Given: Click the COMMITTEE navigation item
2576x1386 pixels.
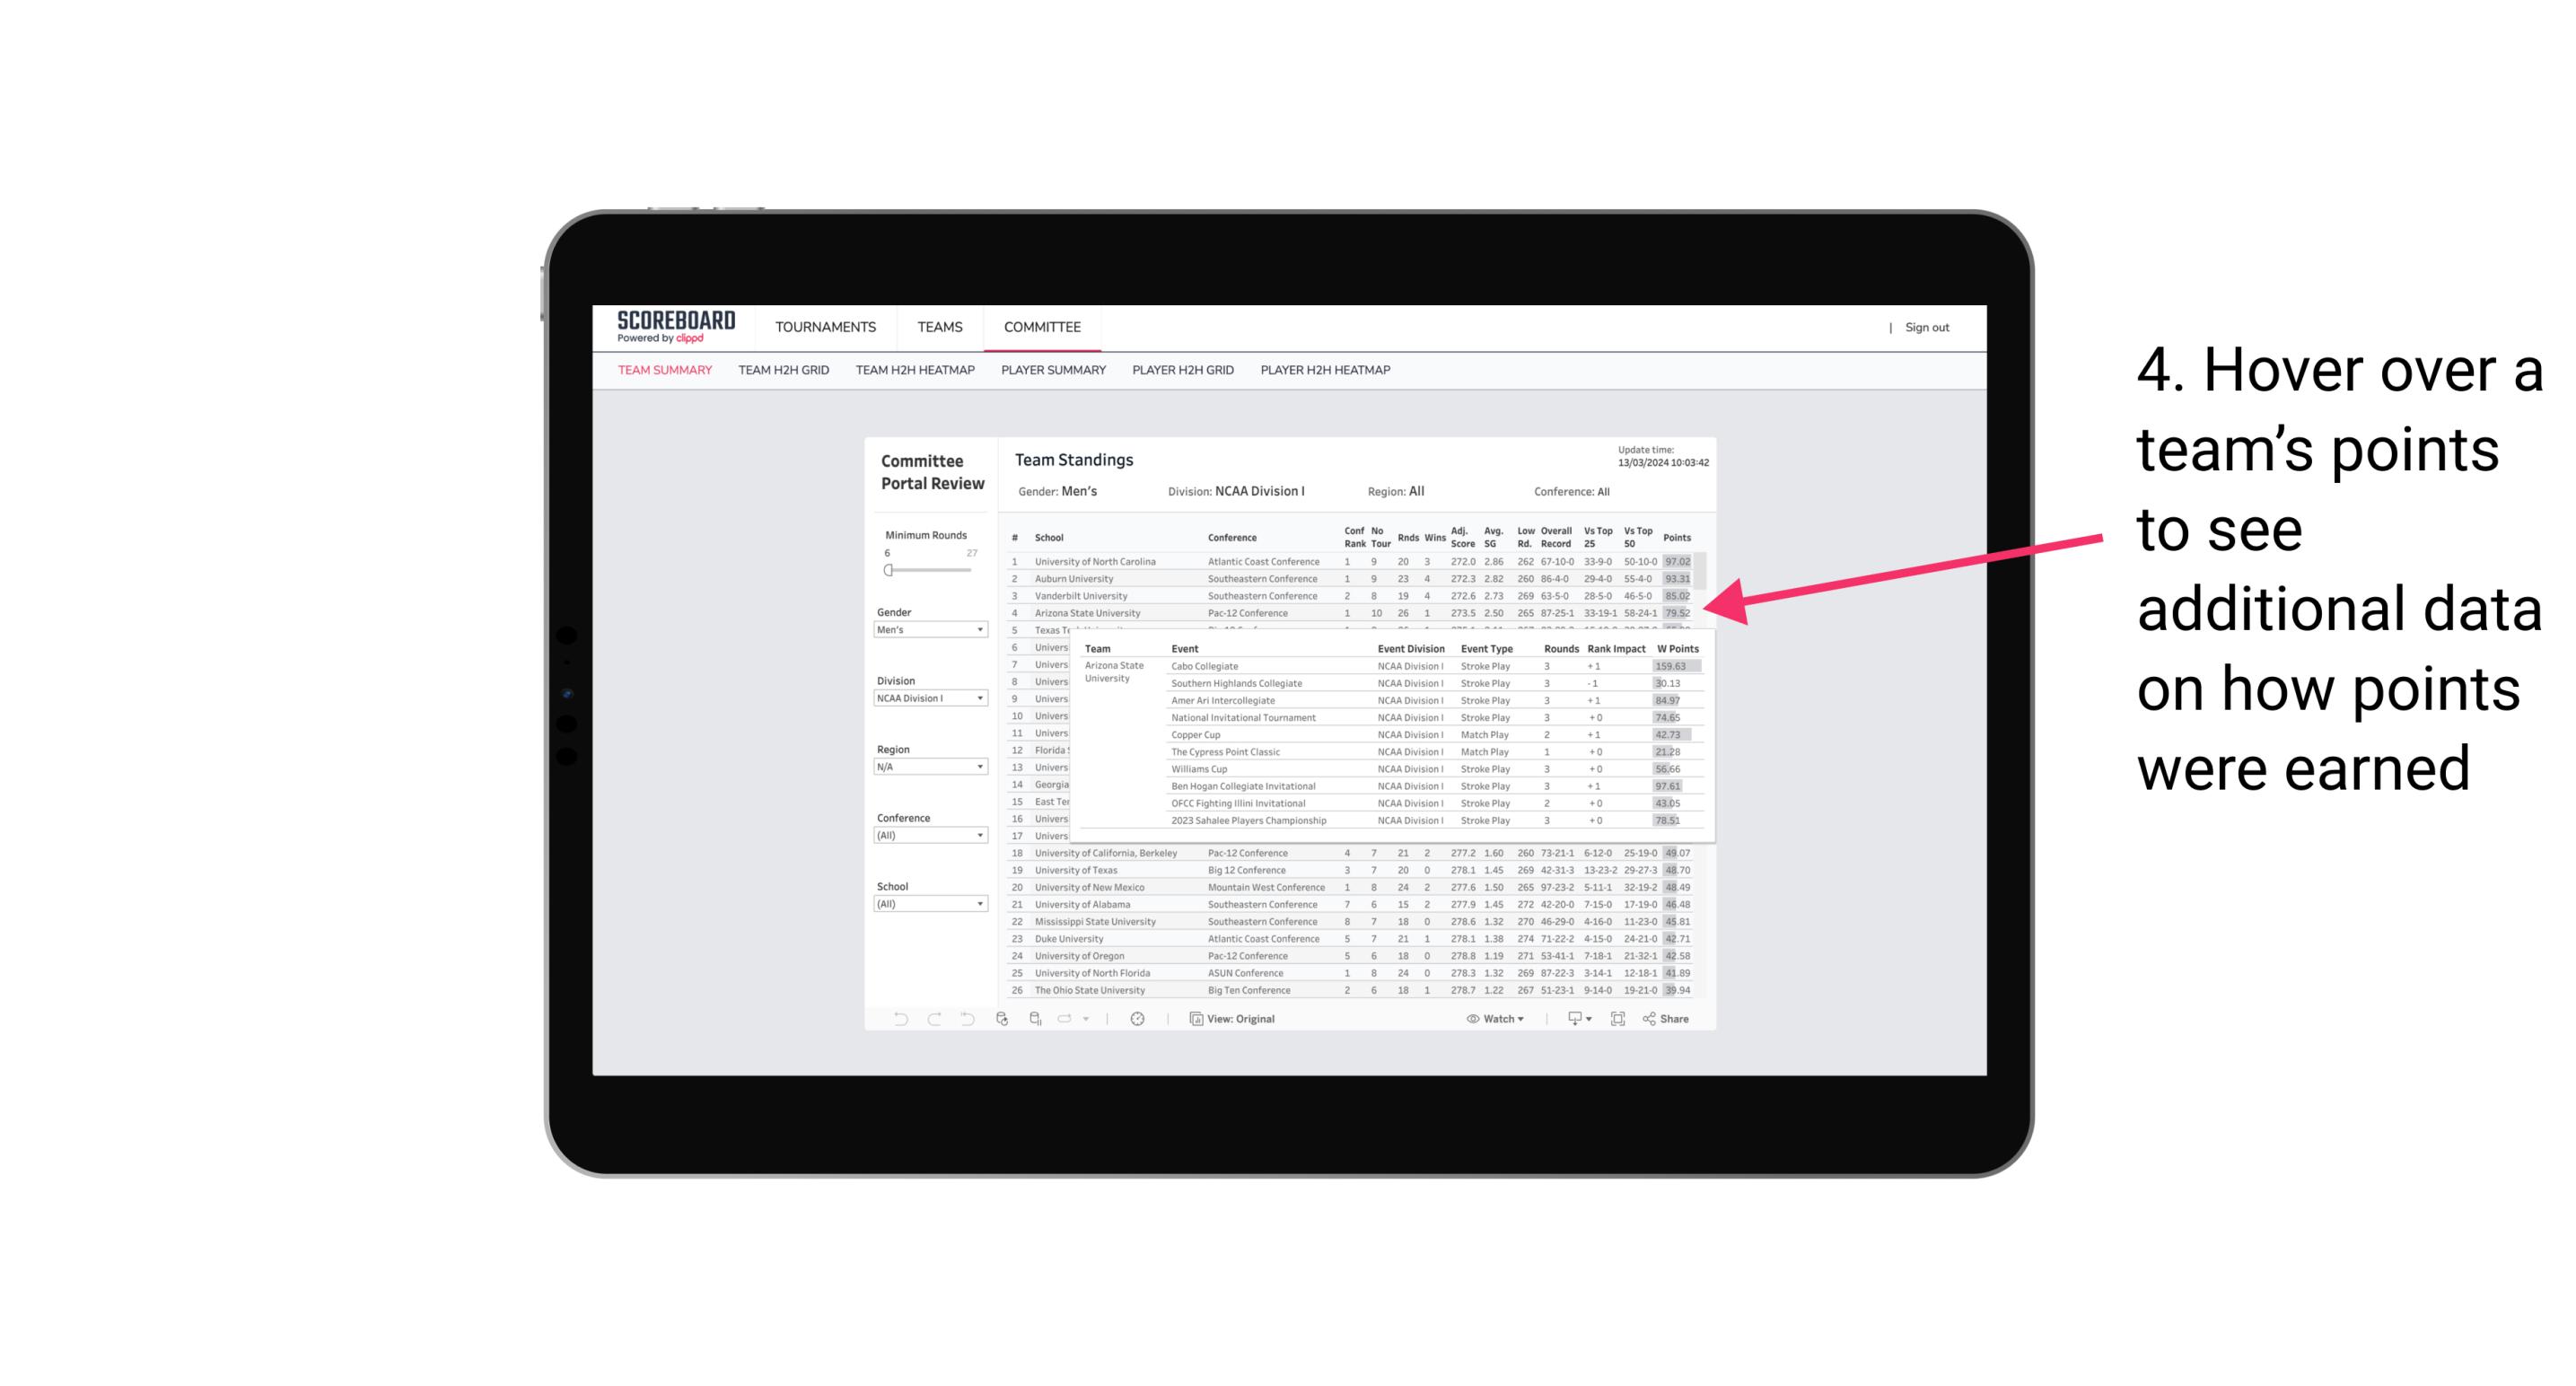Looking at the screenshot, I should click(1040, 326).
